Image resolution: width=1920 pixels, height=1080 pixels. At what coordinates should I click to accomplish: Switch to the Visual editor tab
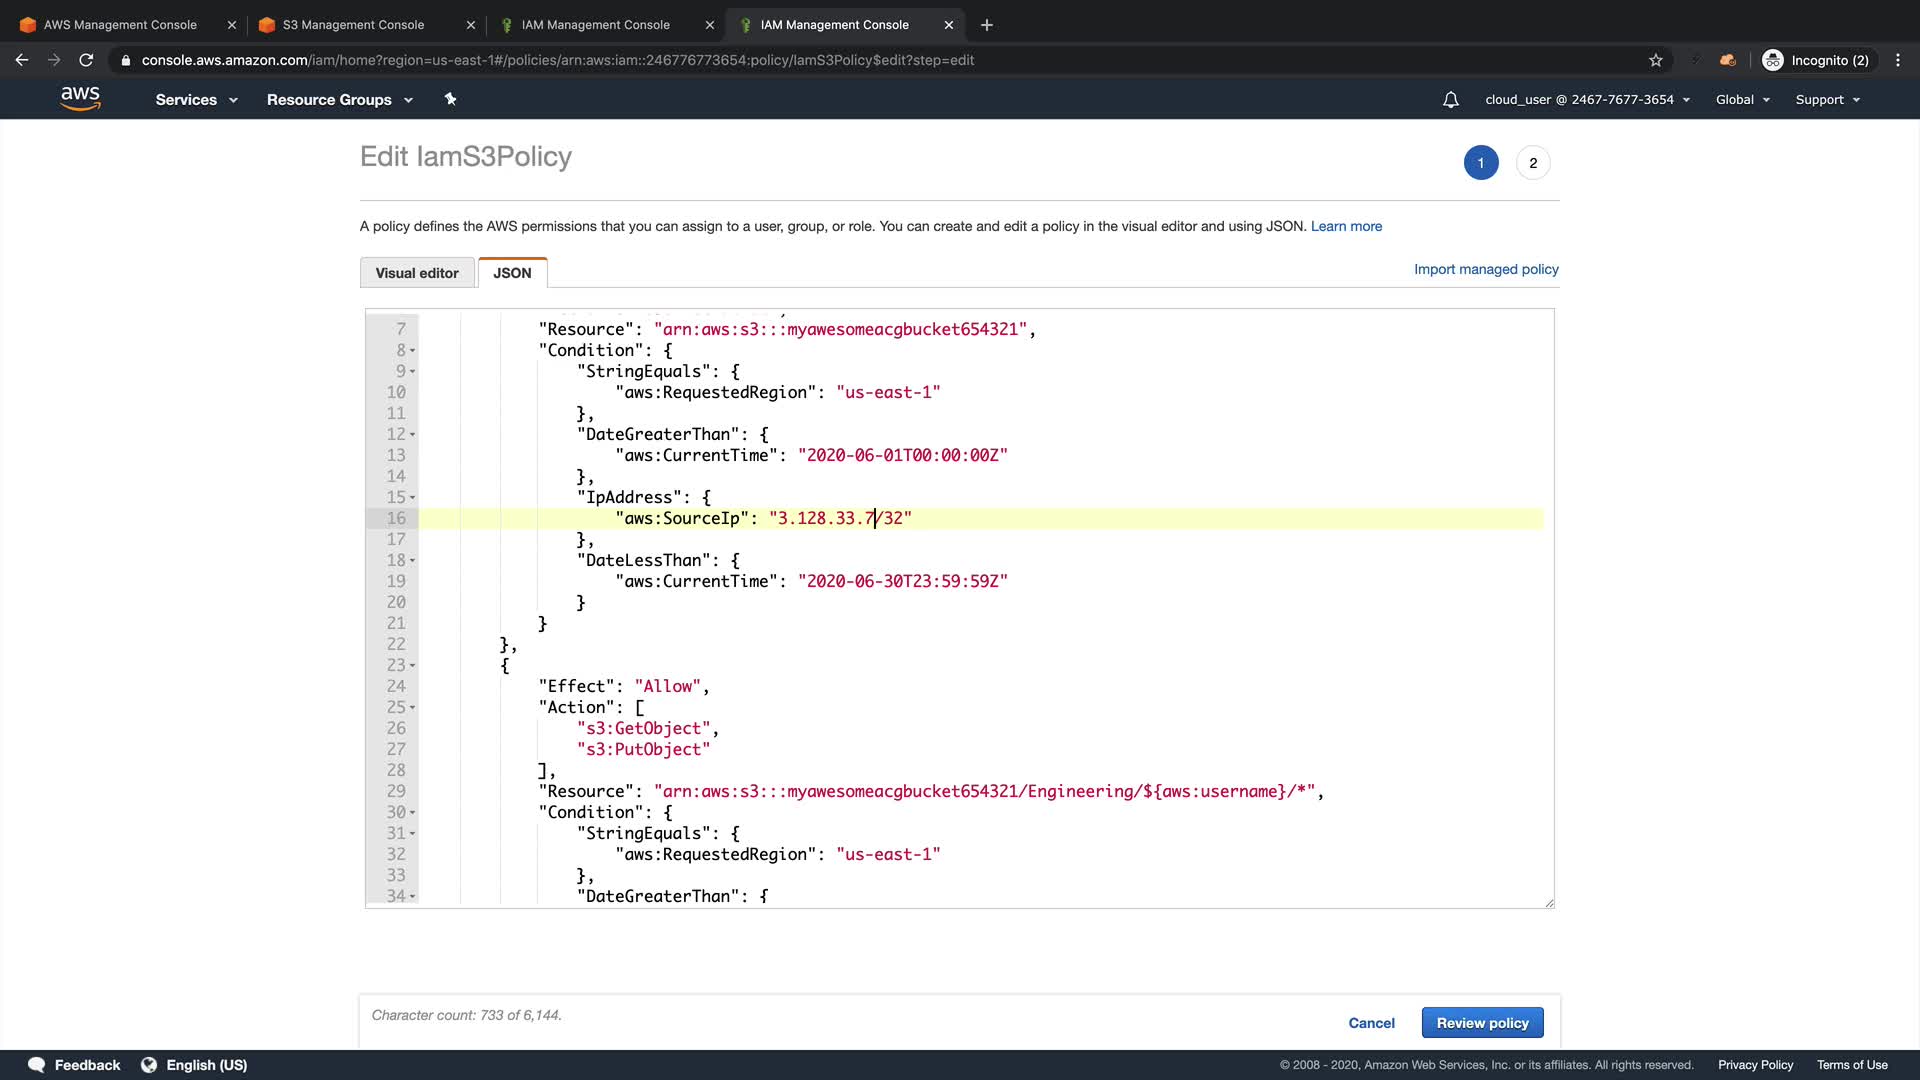417,273
